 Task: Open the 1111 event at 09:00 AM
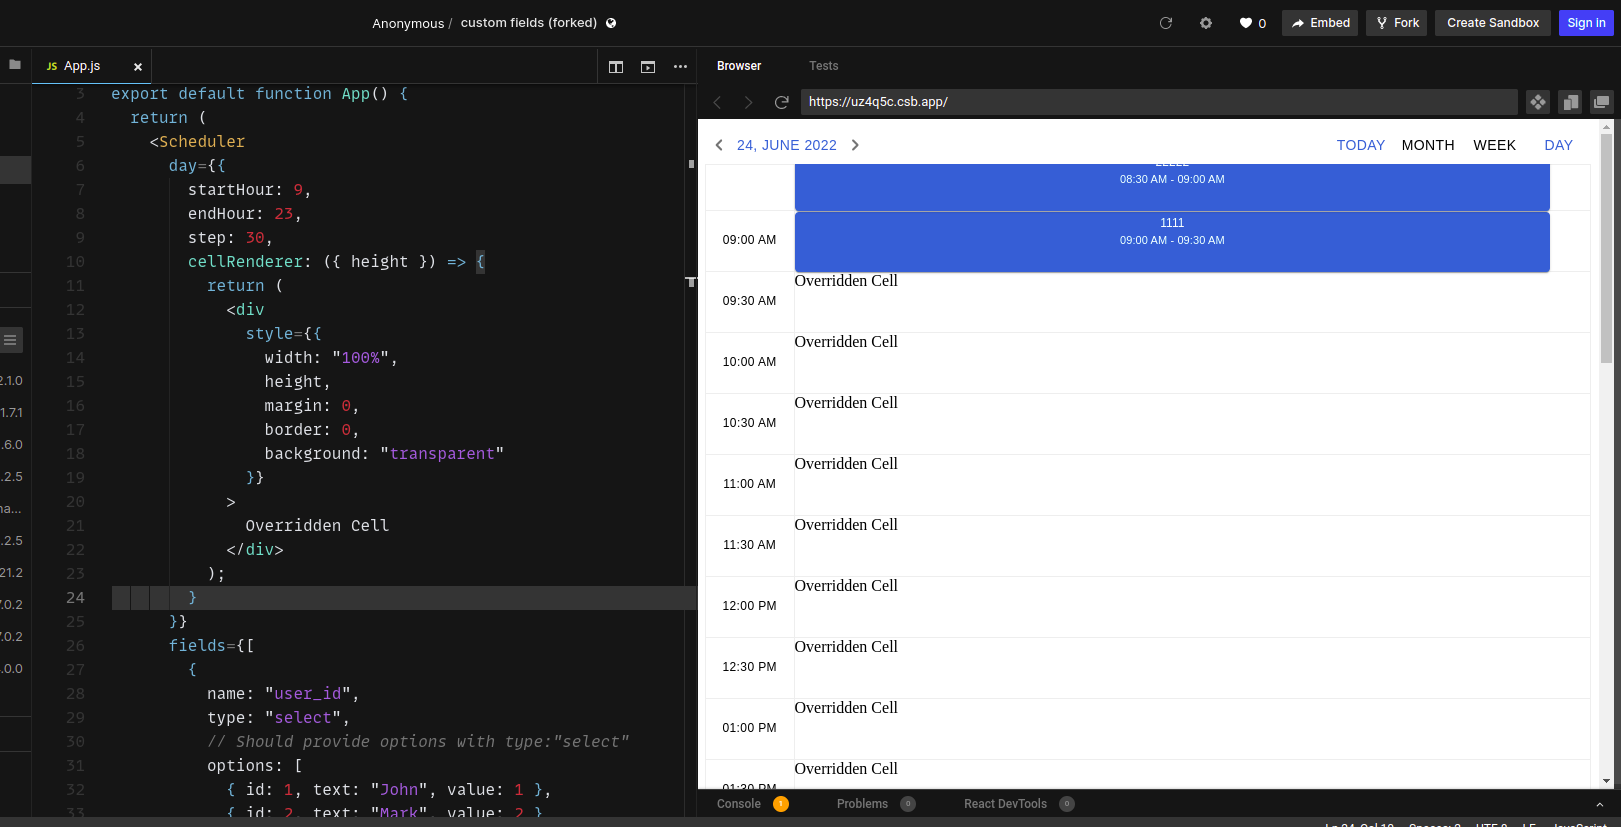tap(1172, 241)
